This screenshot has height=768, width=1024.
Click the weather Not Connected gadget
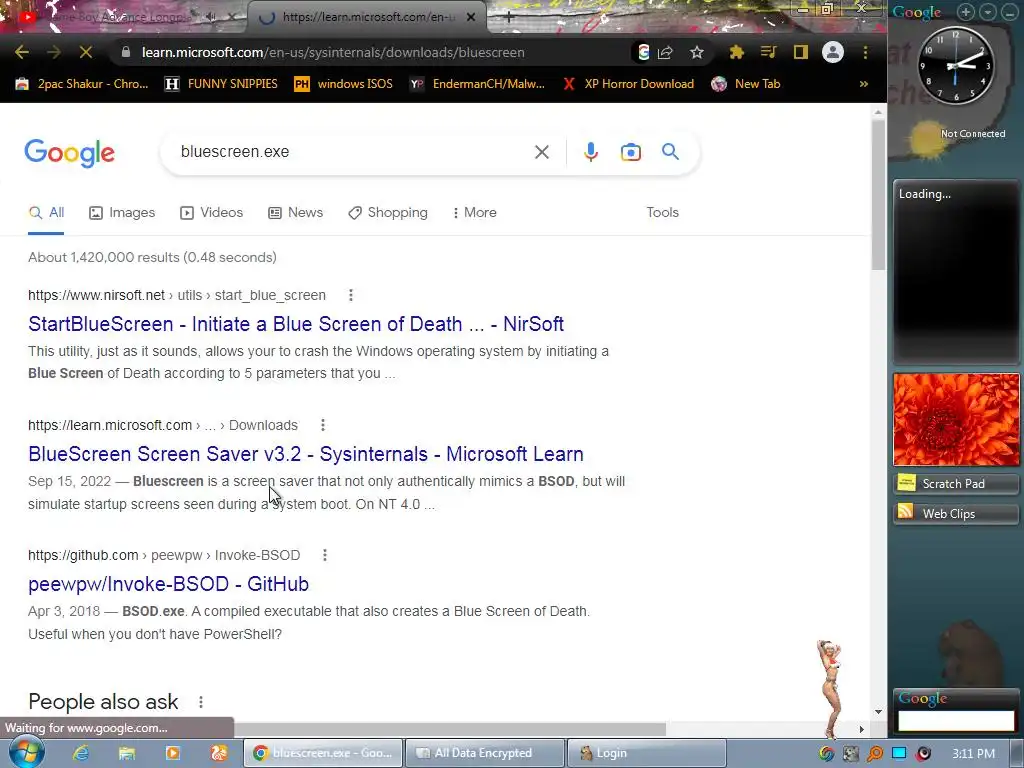point(957,138)
